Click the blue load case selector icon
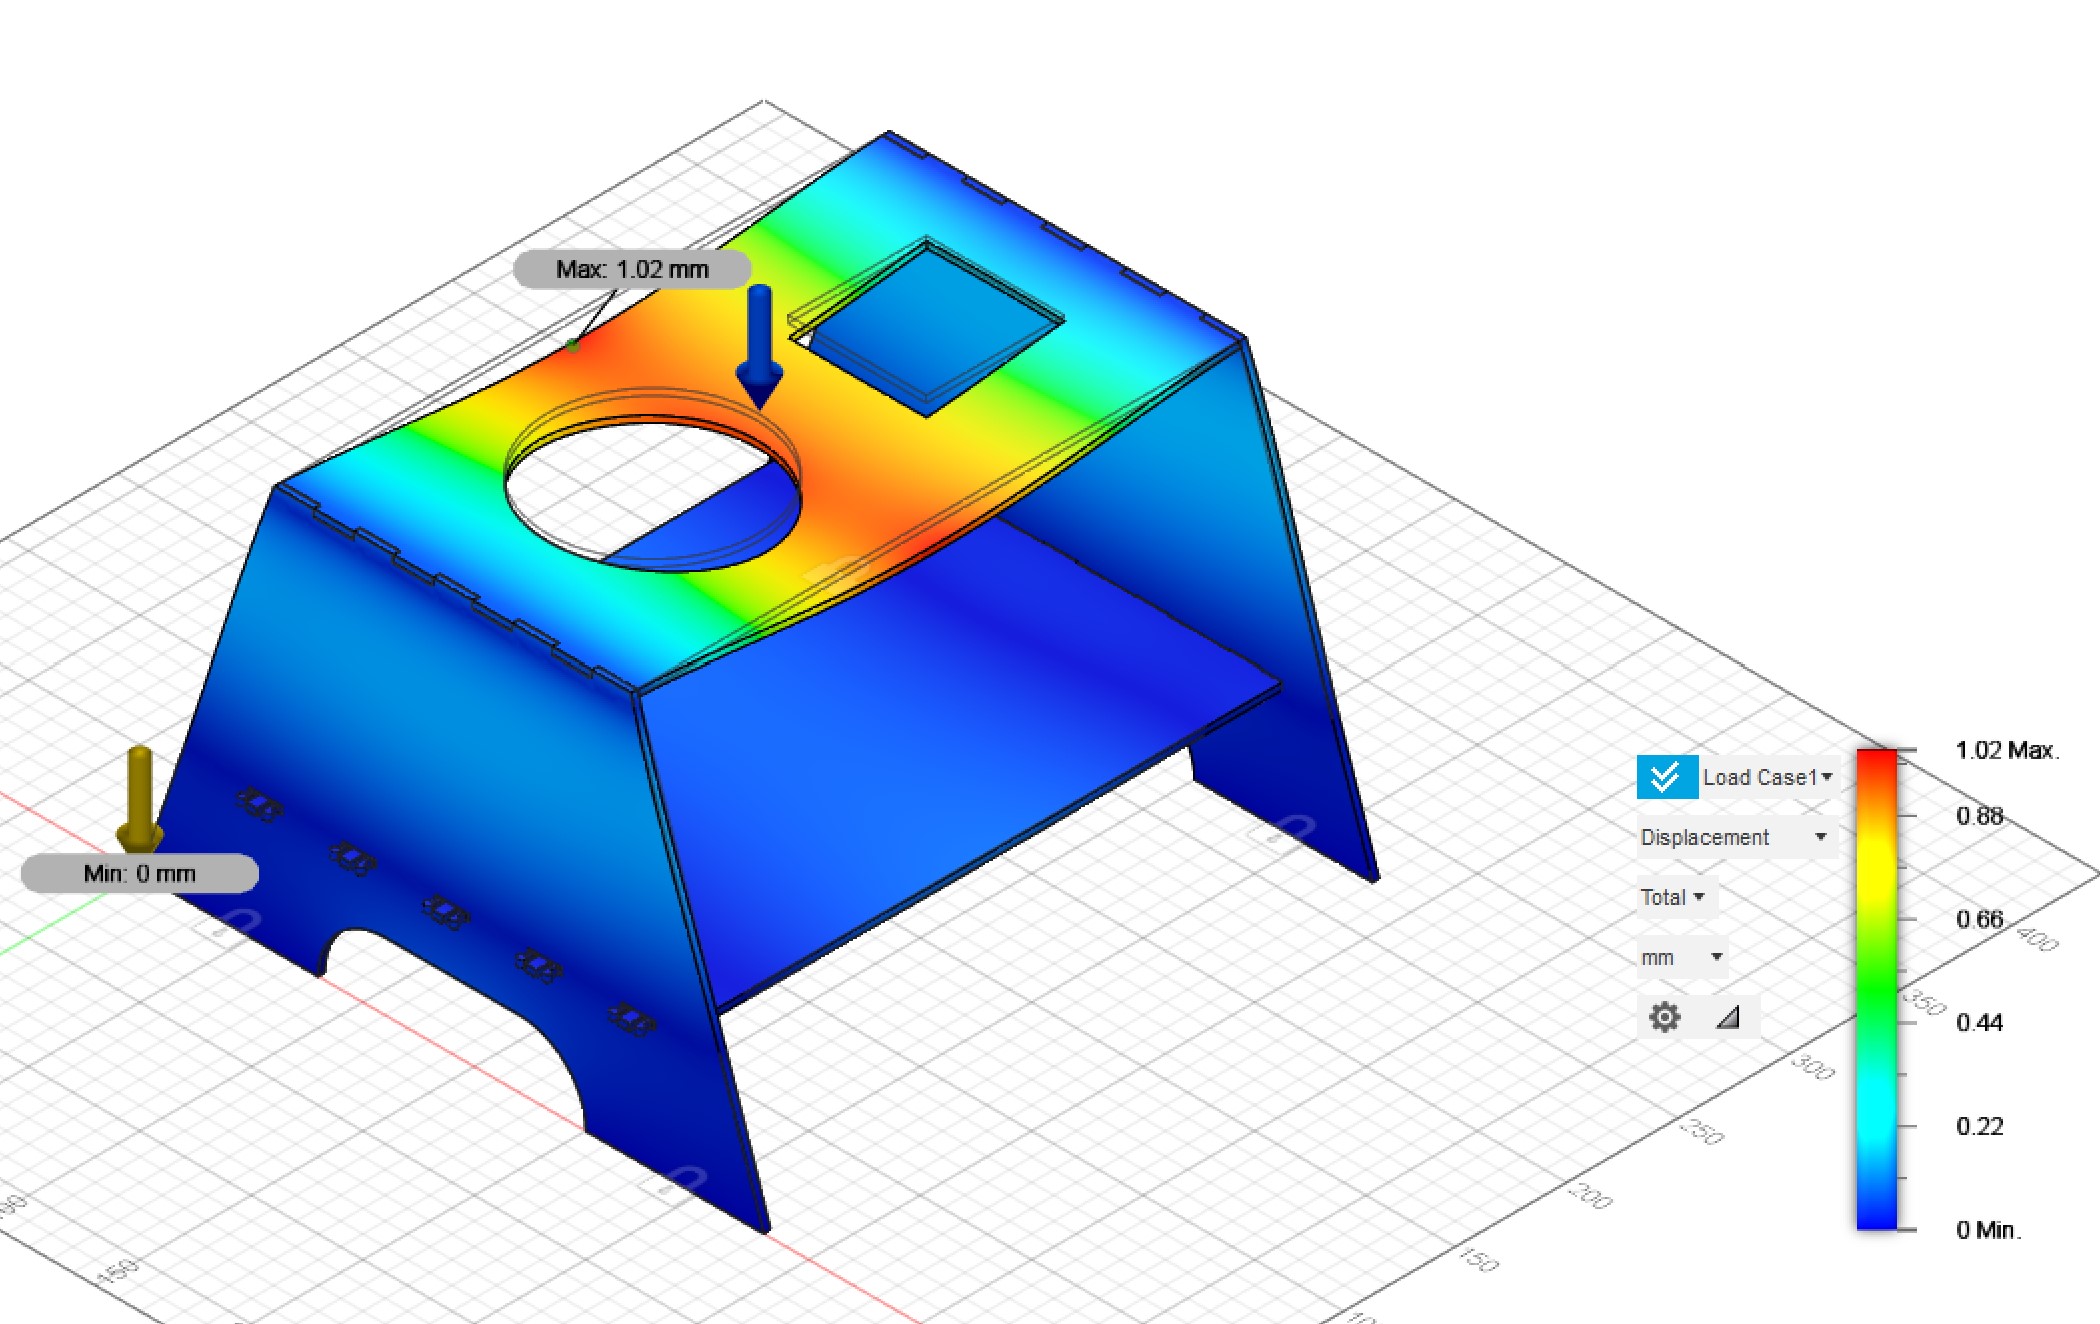The height and width of the screenshot is (1324, 2100). (x=1667, y=777)
